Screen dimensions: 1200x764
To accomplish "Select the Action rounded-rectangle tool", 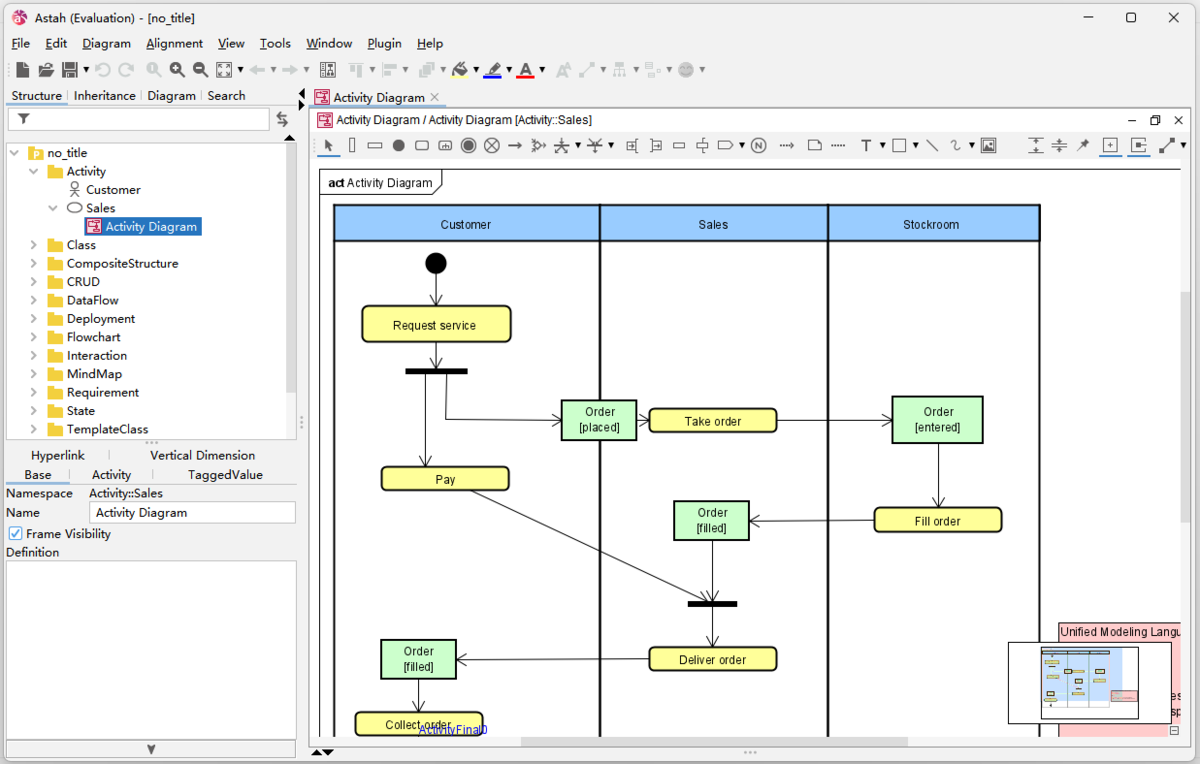I will (x=423, y=145).
